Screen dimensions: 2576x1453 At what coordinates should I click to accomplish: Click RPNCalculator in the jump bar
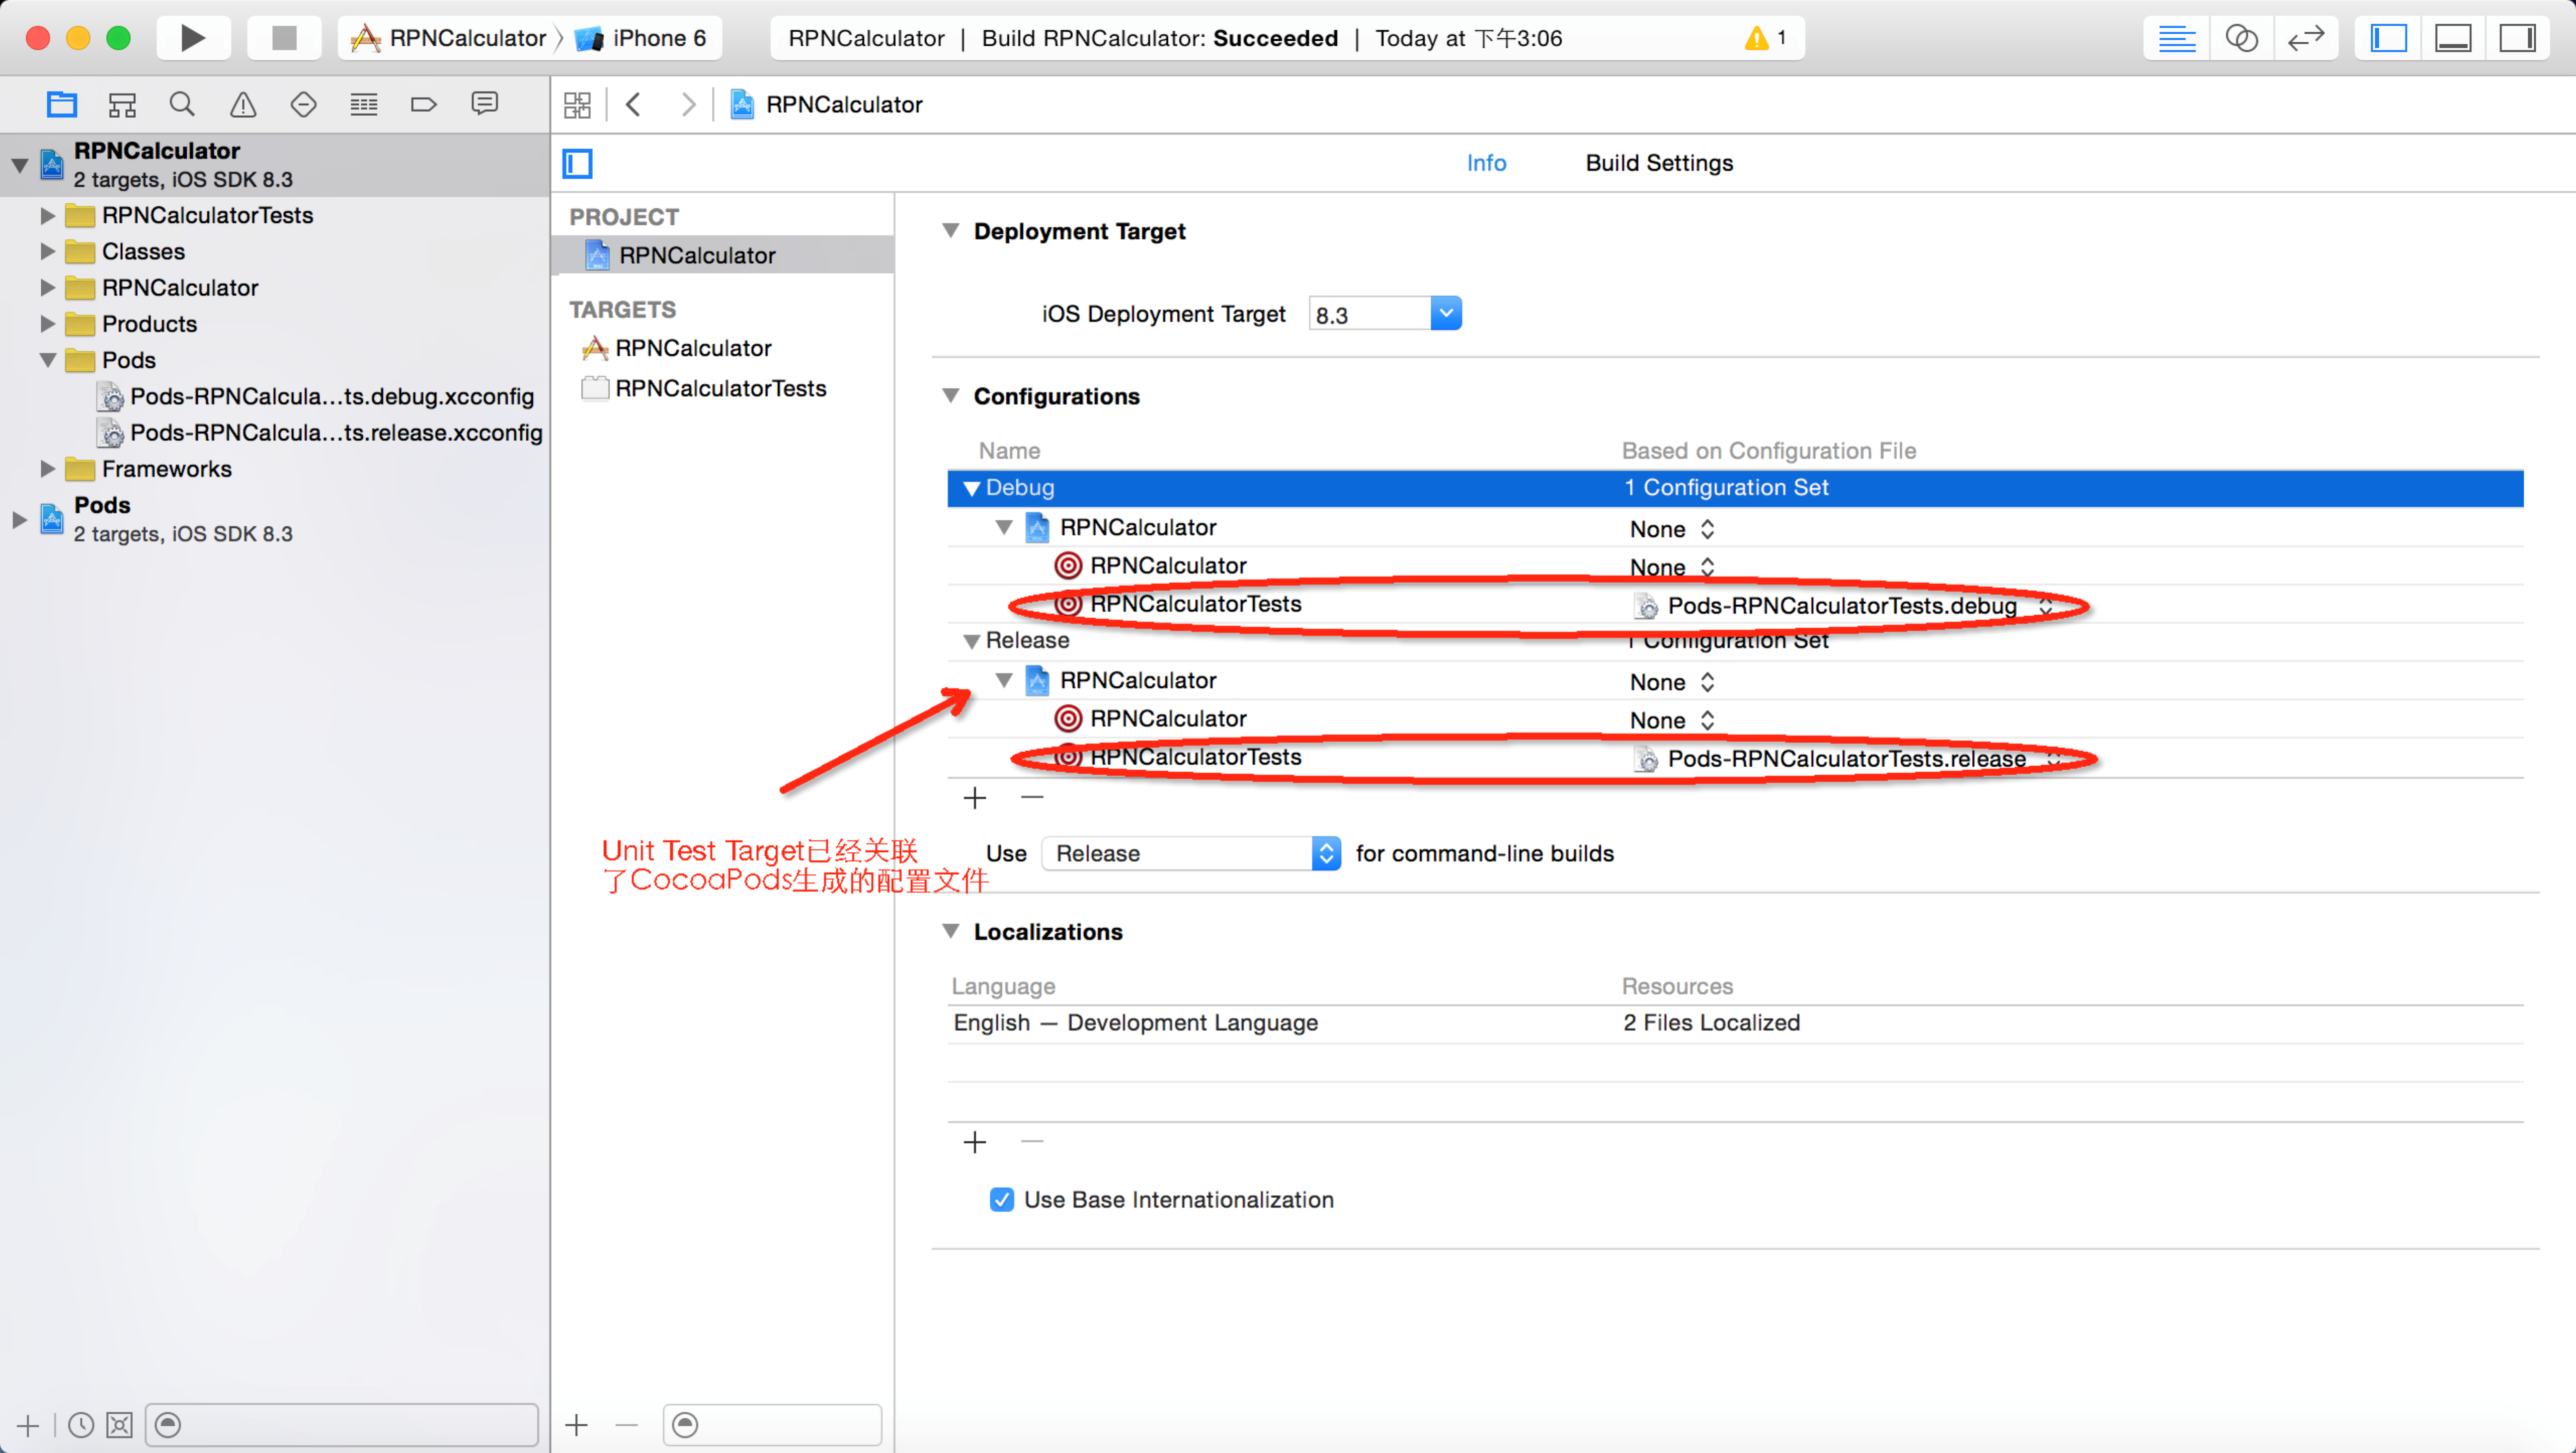(x=827, y=104)
